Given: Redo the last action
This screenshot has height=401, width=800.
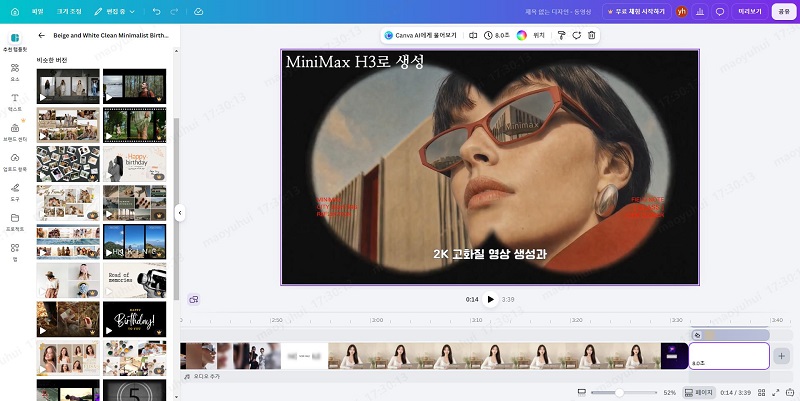Looking at the screenshot, I should point(174,11).
